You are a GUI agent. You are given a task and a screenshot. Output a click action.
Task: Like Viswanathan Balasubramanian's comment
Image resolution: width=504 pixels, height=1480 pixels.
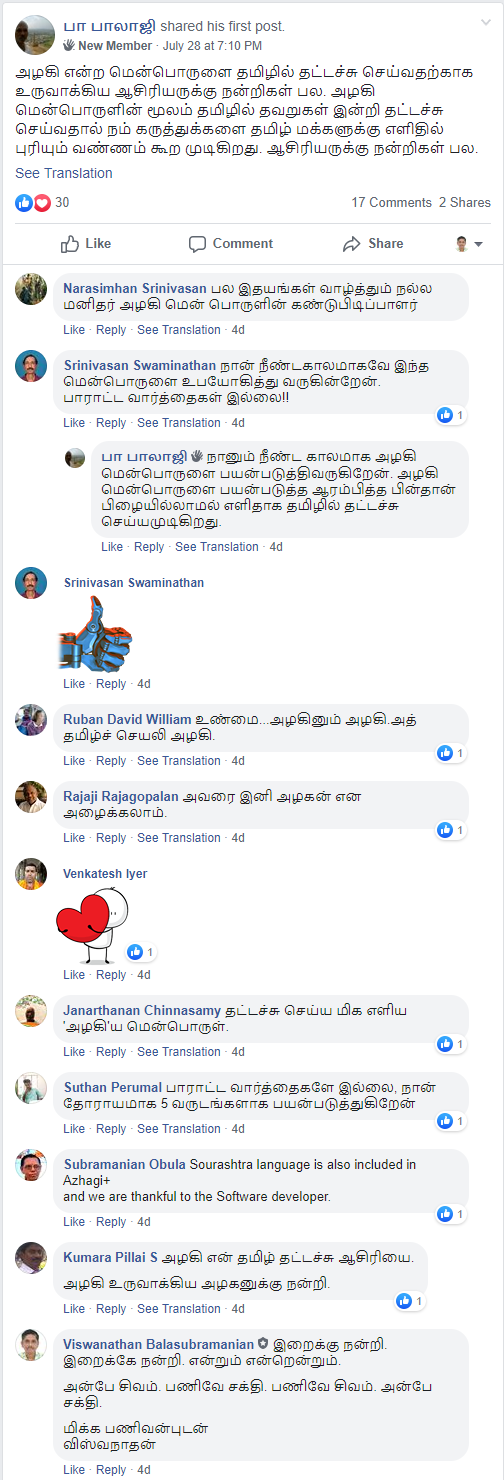pos(74,1470)
